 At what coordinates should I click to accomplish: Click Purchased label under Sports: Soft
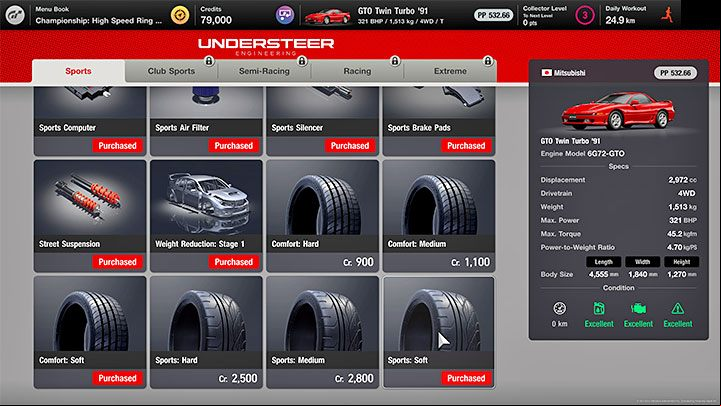(x=466, y=378)
